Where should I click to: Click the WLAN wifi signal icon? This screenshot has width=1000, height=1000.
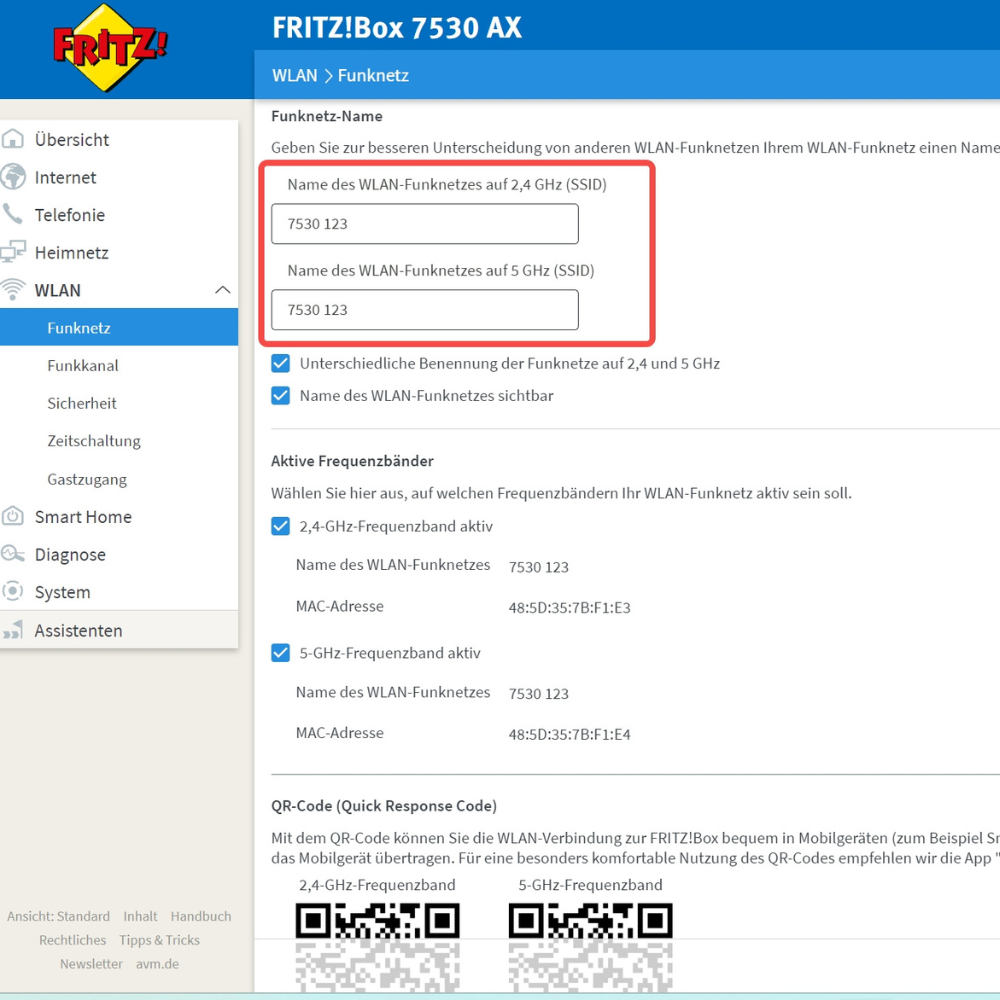point(13,290)
